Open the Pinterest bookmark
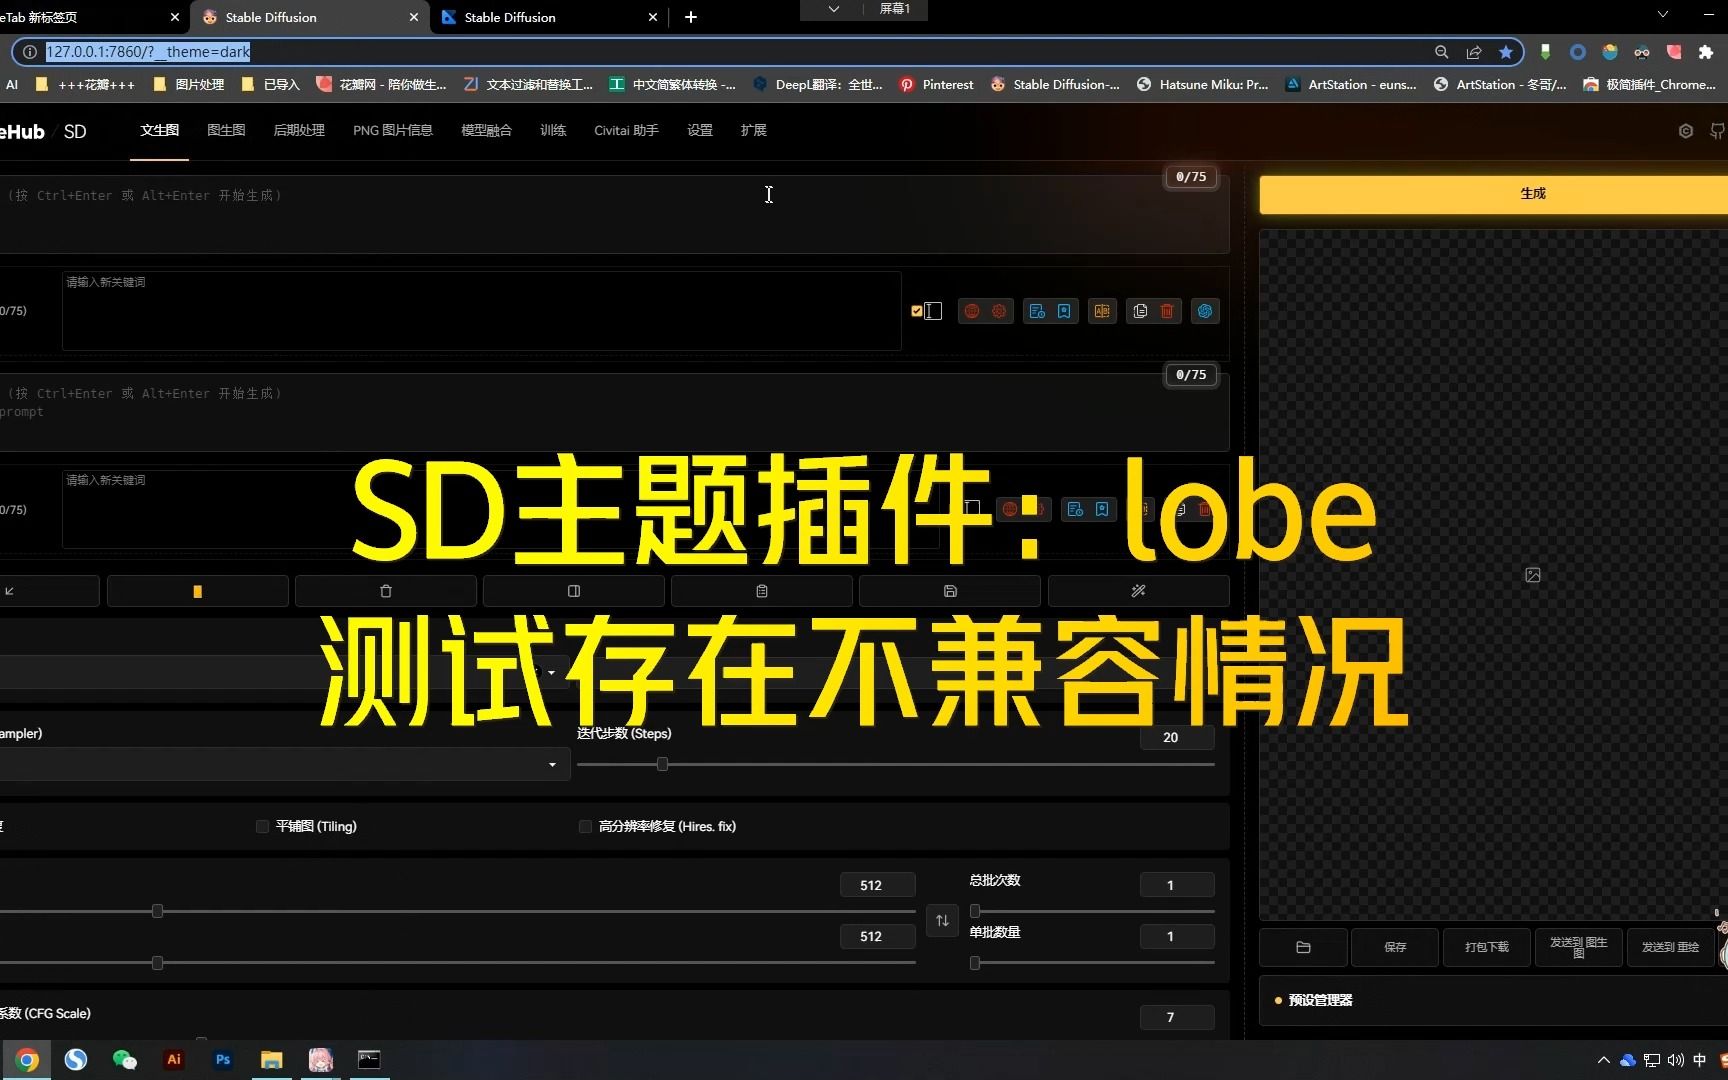Screen dimensions: 1728x1080 point(936,85)
